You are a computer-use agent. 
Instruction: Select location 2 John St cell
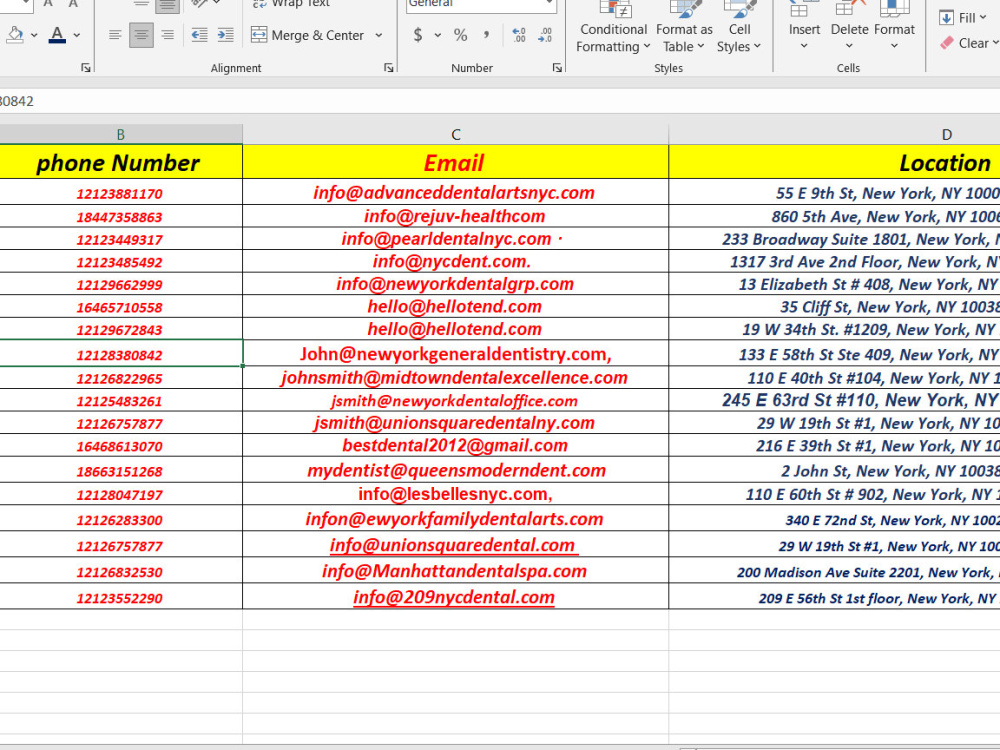point(834,471)
